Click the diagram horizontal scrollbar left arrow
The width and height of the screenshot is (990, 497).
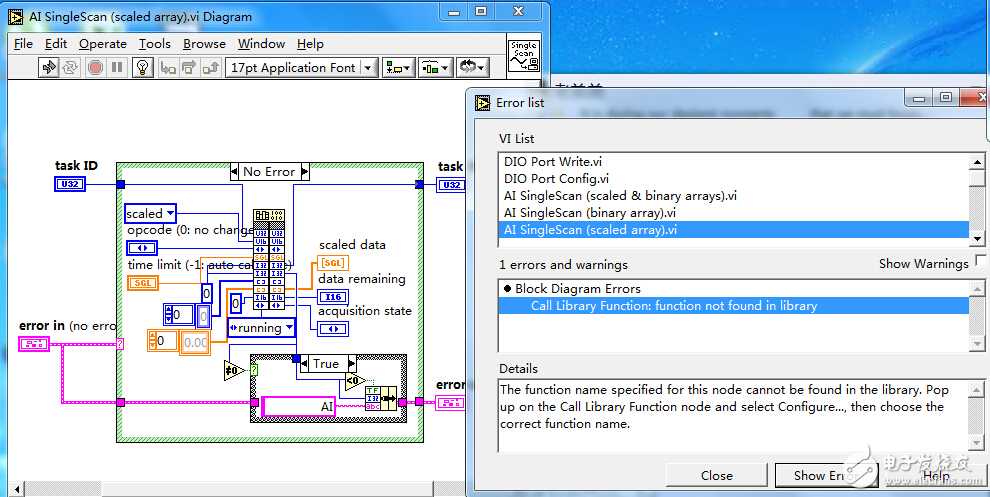coord(17,489)
